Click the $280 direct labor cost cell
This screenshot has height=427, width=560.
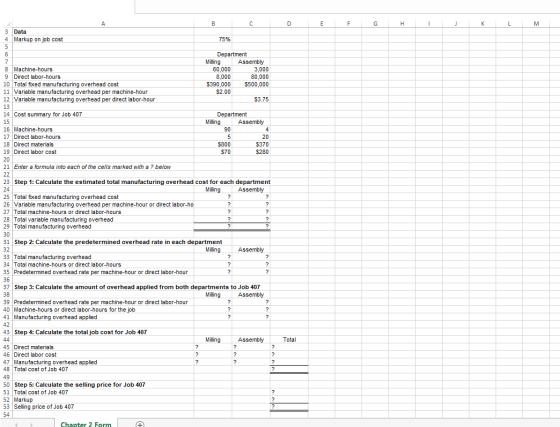(251, 152)
